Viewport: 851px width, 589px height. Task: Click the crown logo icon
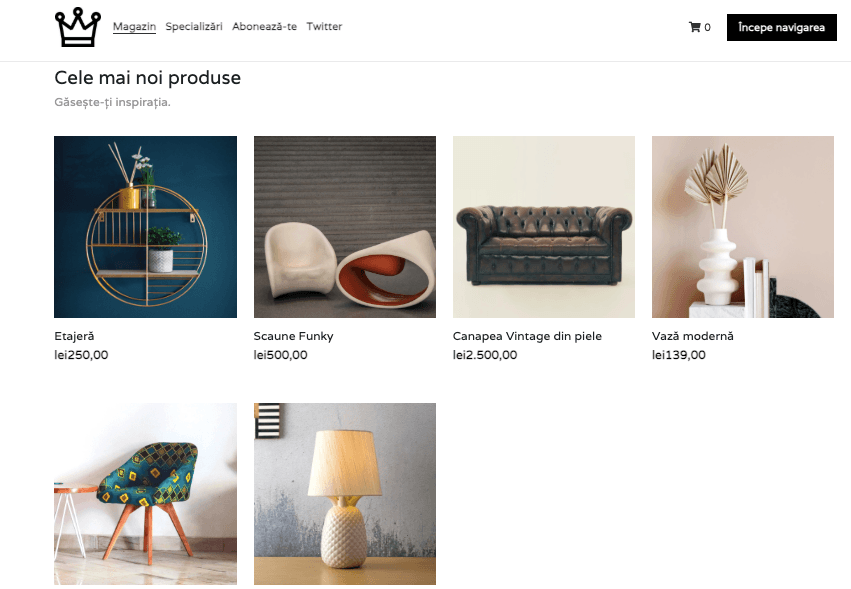coord(78,27)
